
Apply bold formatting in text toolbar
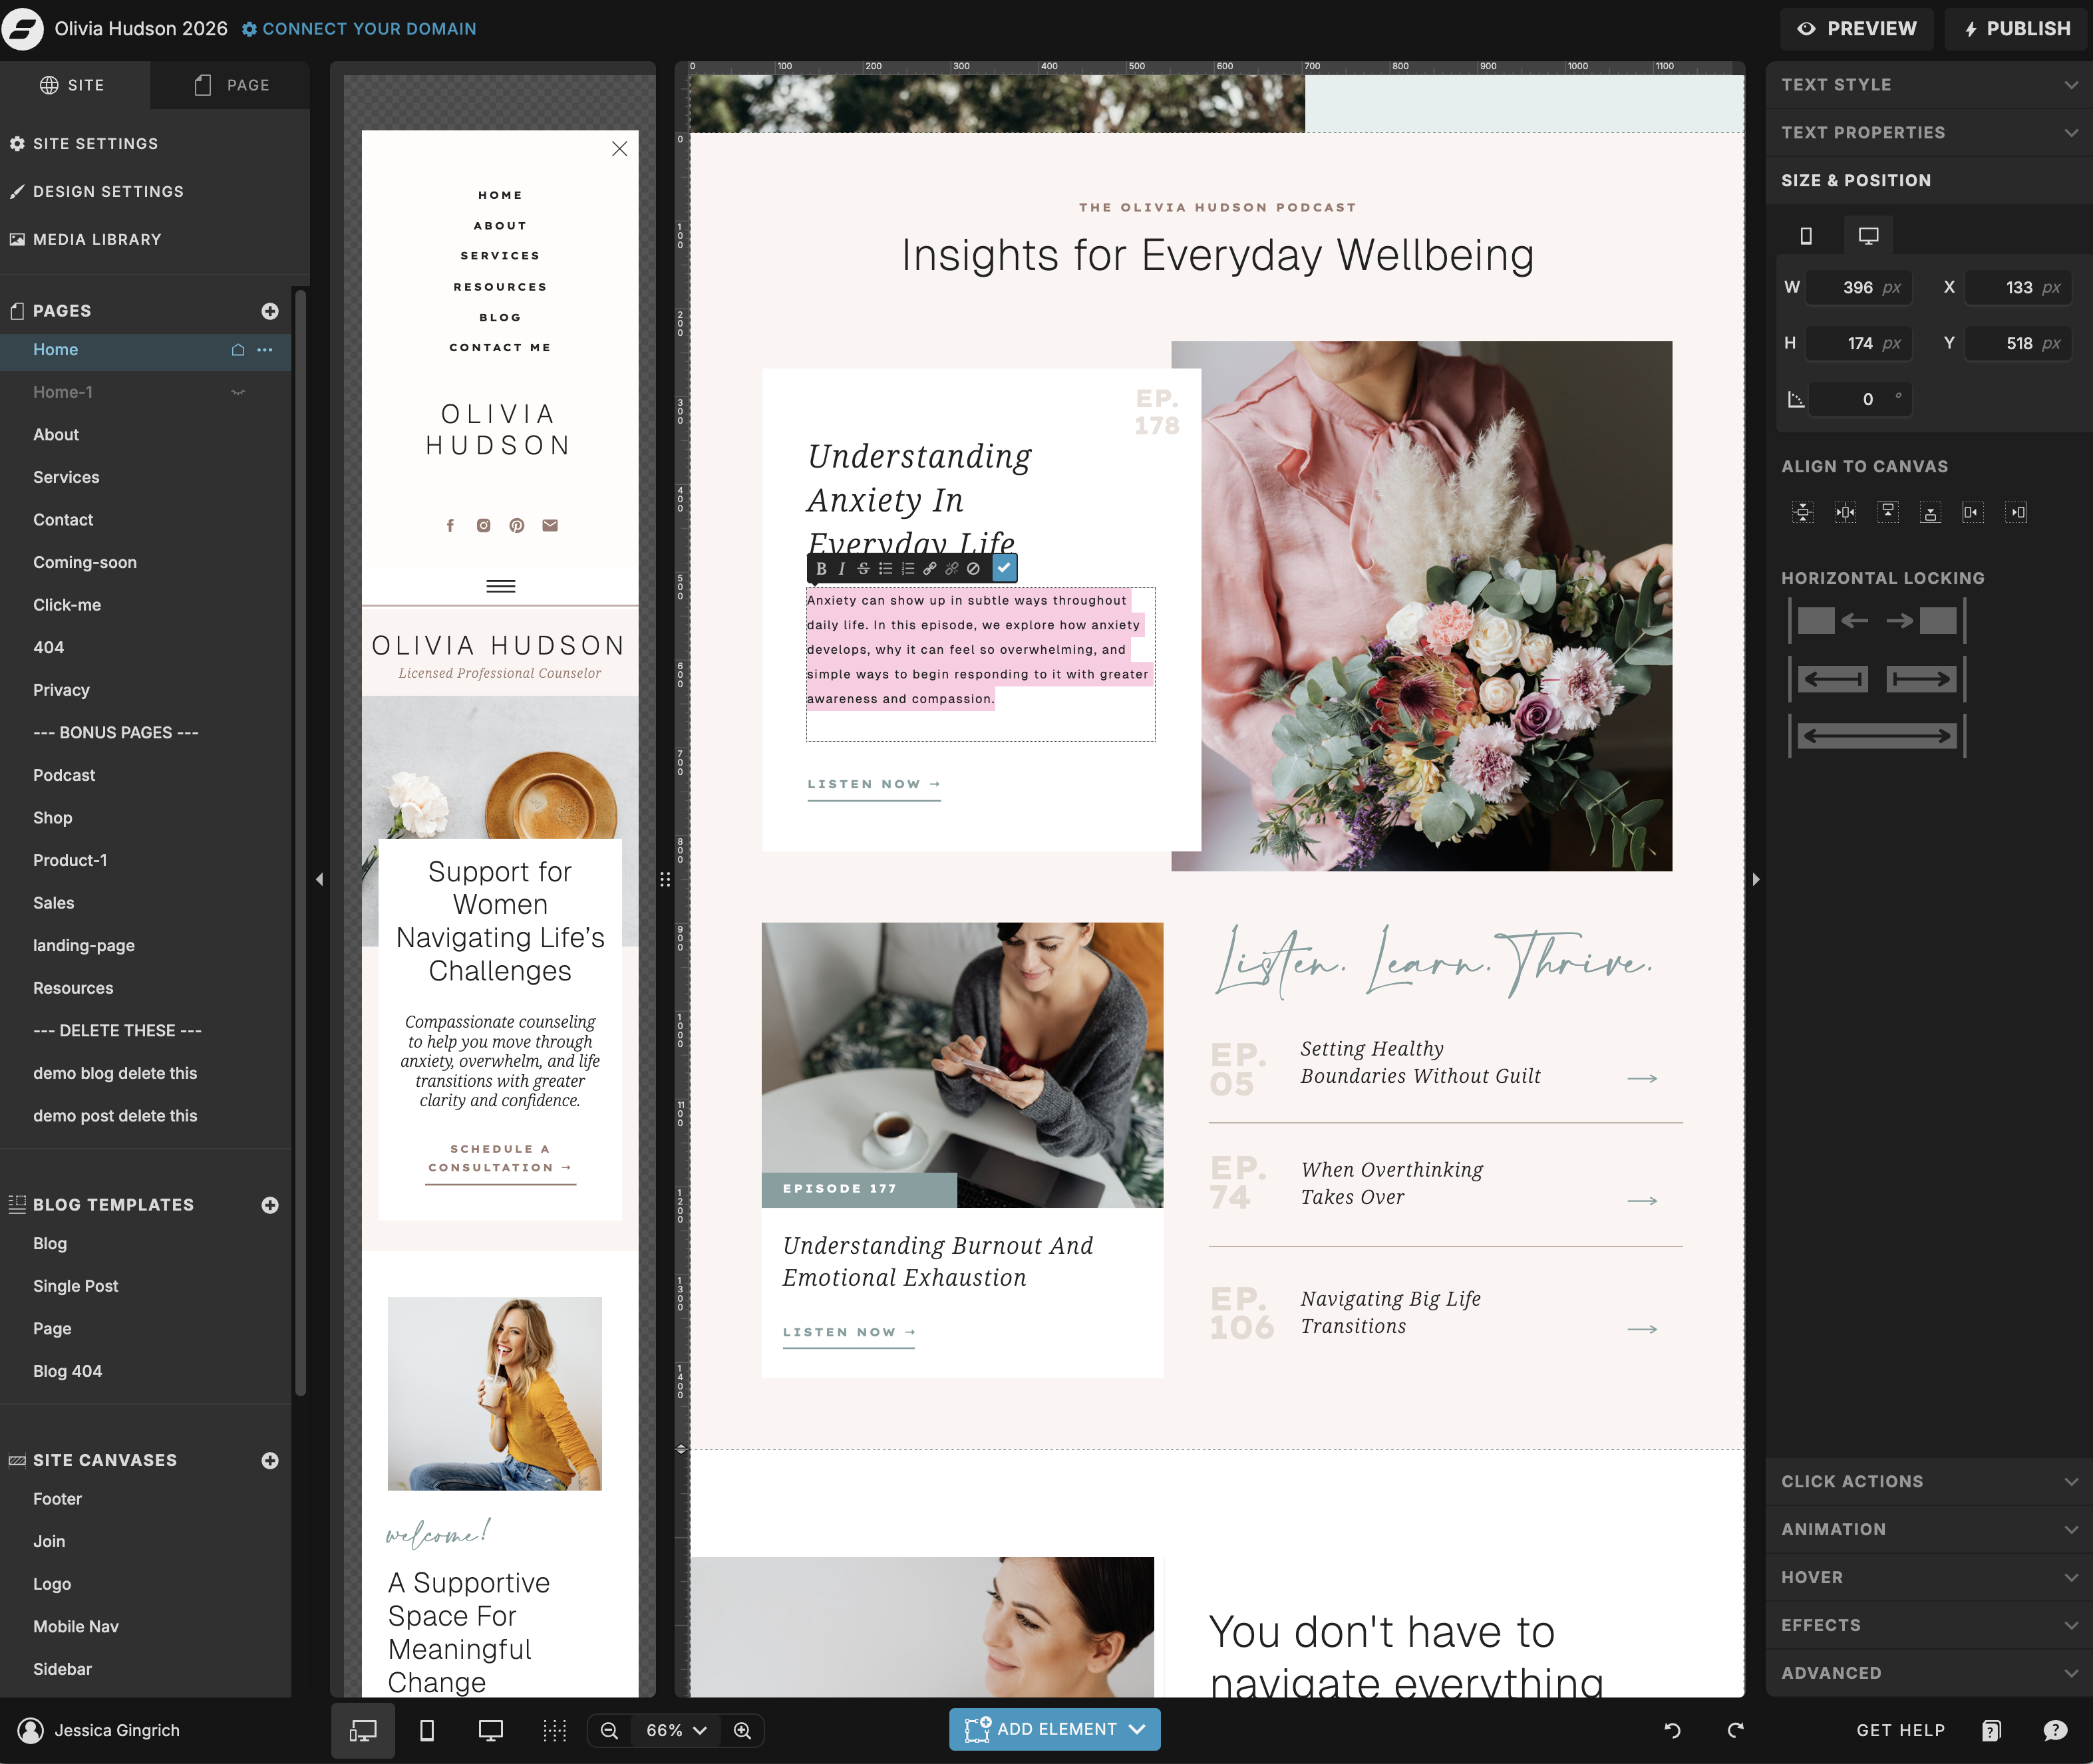pyautogui.click(x=821, y=568)
